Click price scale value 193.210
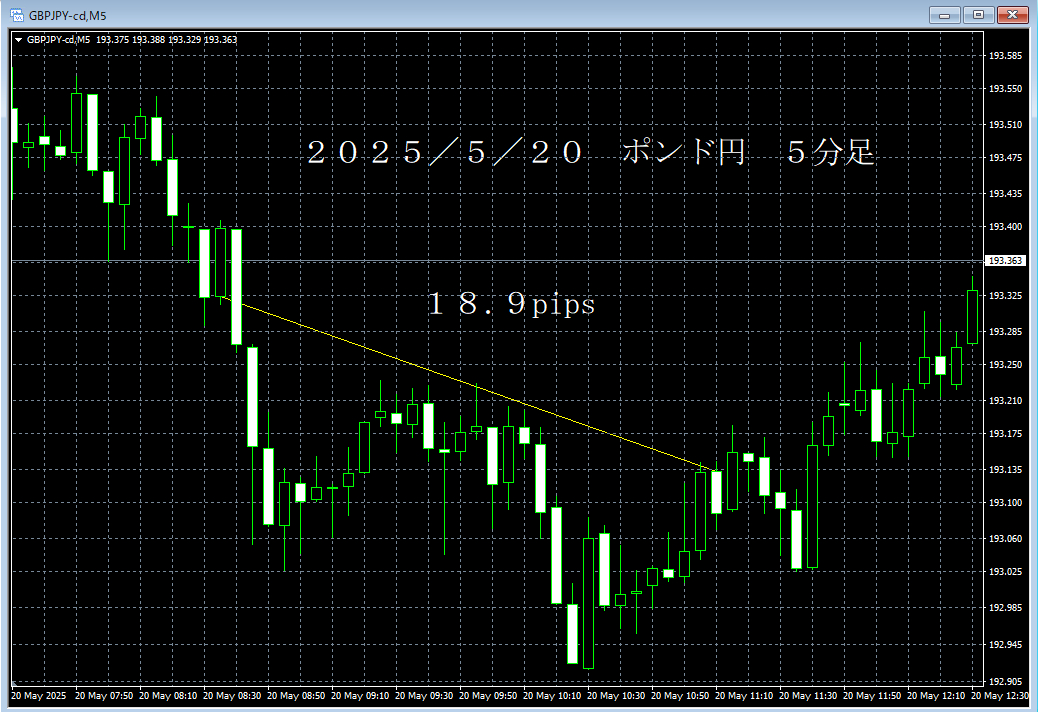This screenshot has width=1038, height=712. pos(1005,400)
